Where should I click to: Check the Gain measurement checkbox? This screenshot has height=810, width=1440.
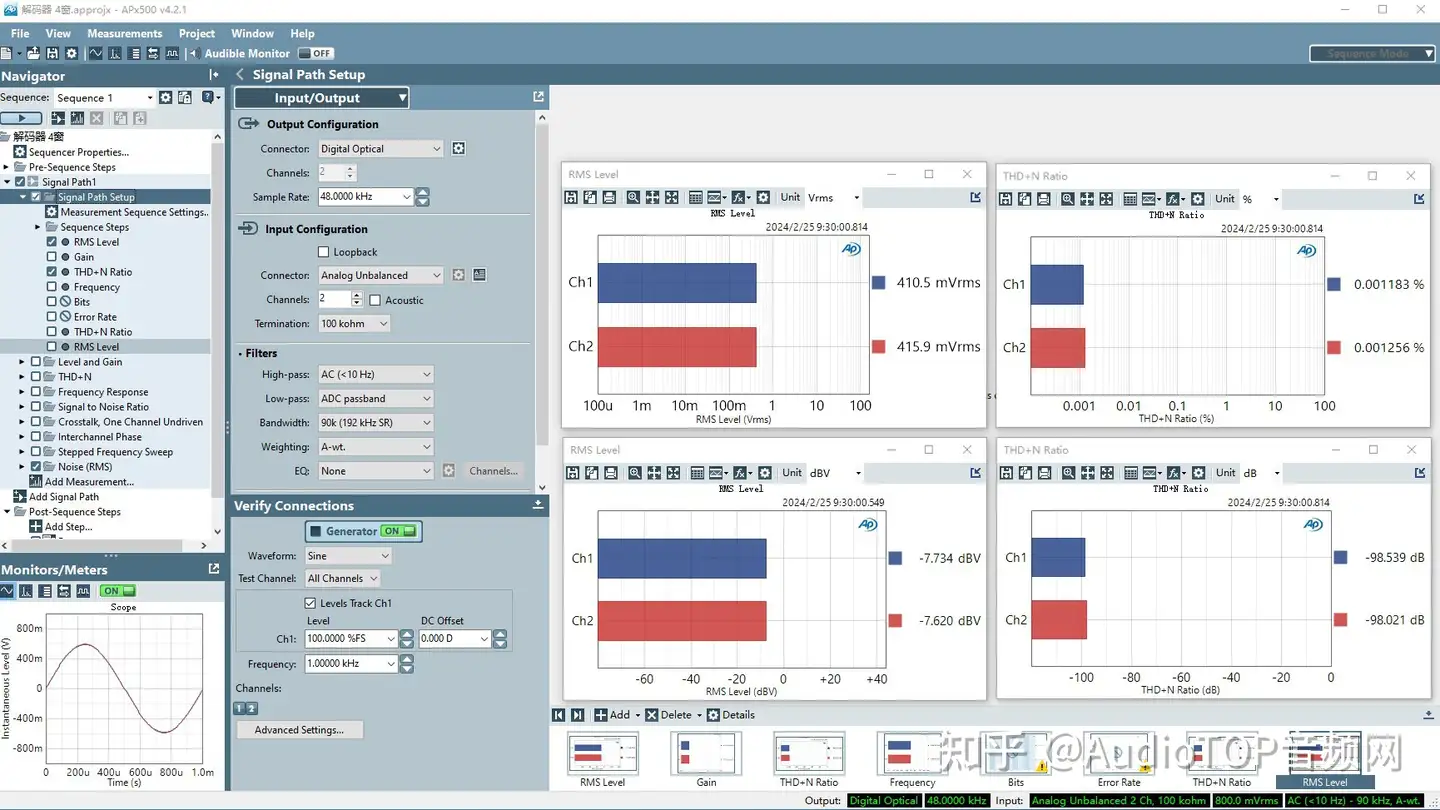tap(52, 257)
